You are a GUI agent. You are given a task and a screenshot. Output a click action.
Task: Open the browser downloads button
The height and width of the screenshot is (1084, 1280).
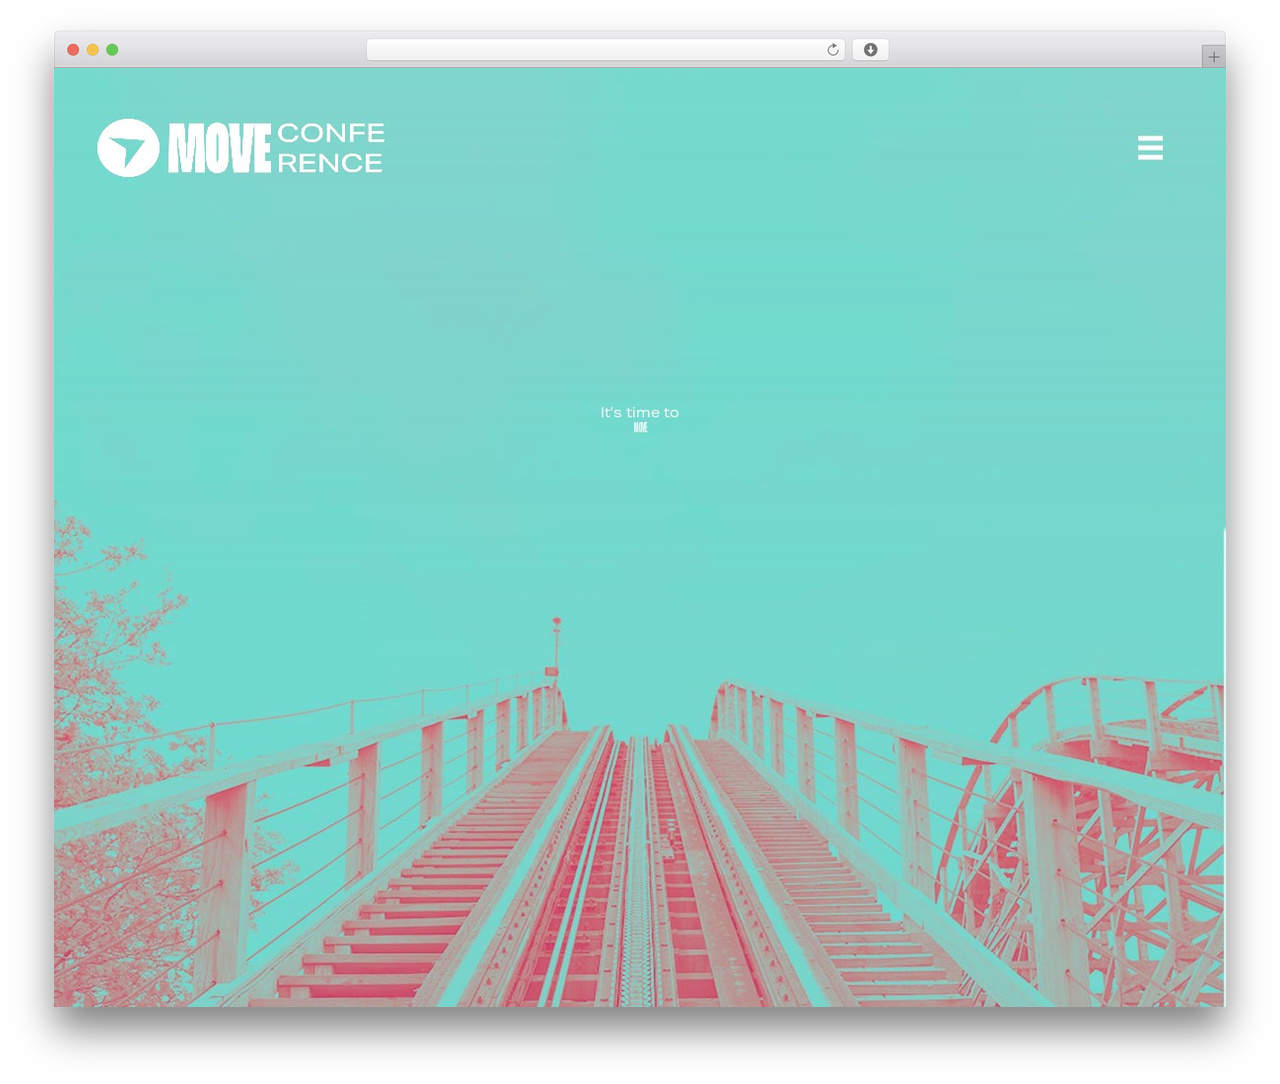pos(870,50)
